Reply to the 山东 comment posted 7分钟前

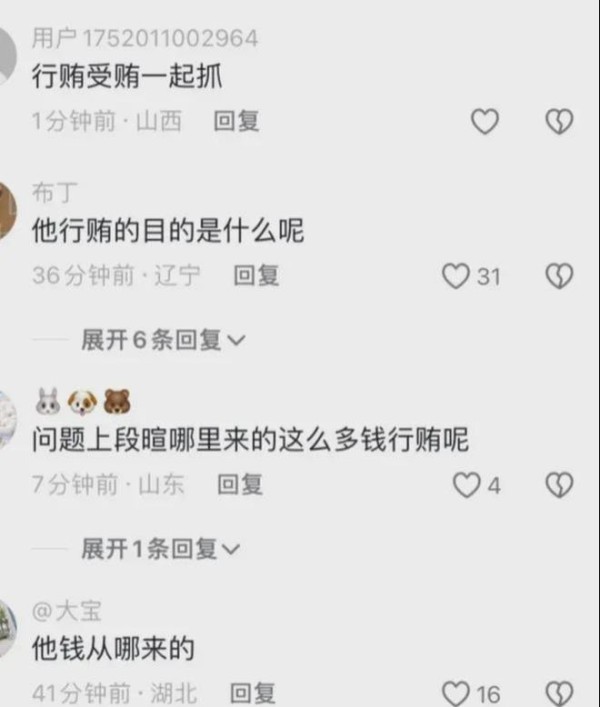point(240,485)
